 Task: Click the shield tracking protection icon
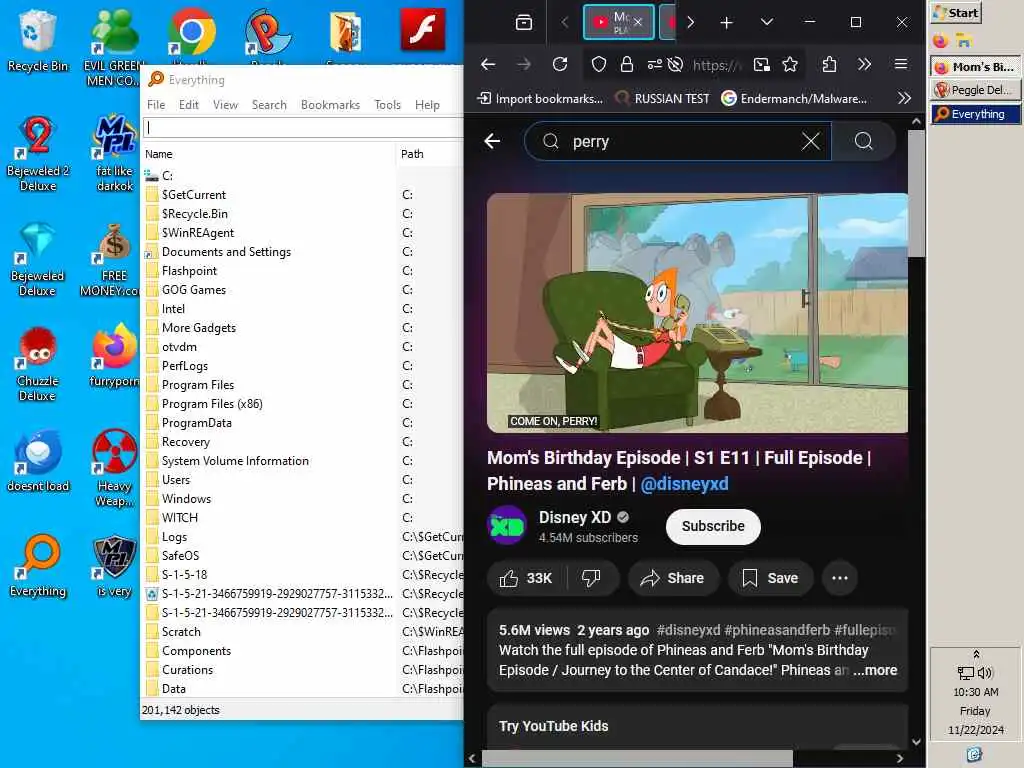click(x=599, y=64)
